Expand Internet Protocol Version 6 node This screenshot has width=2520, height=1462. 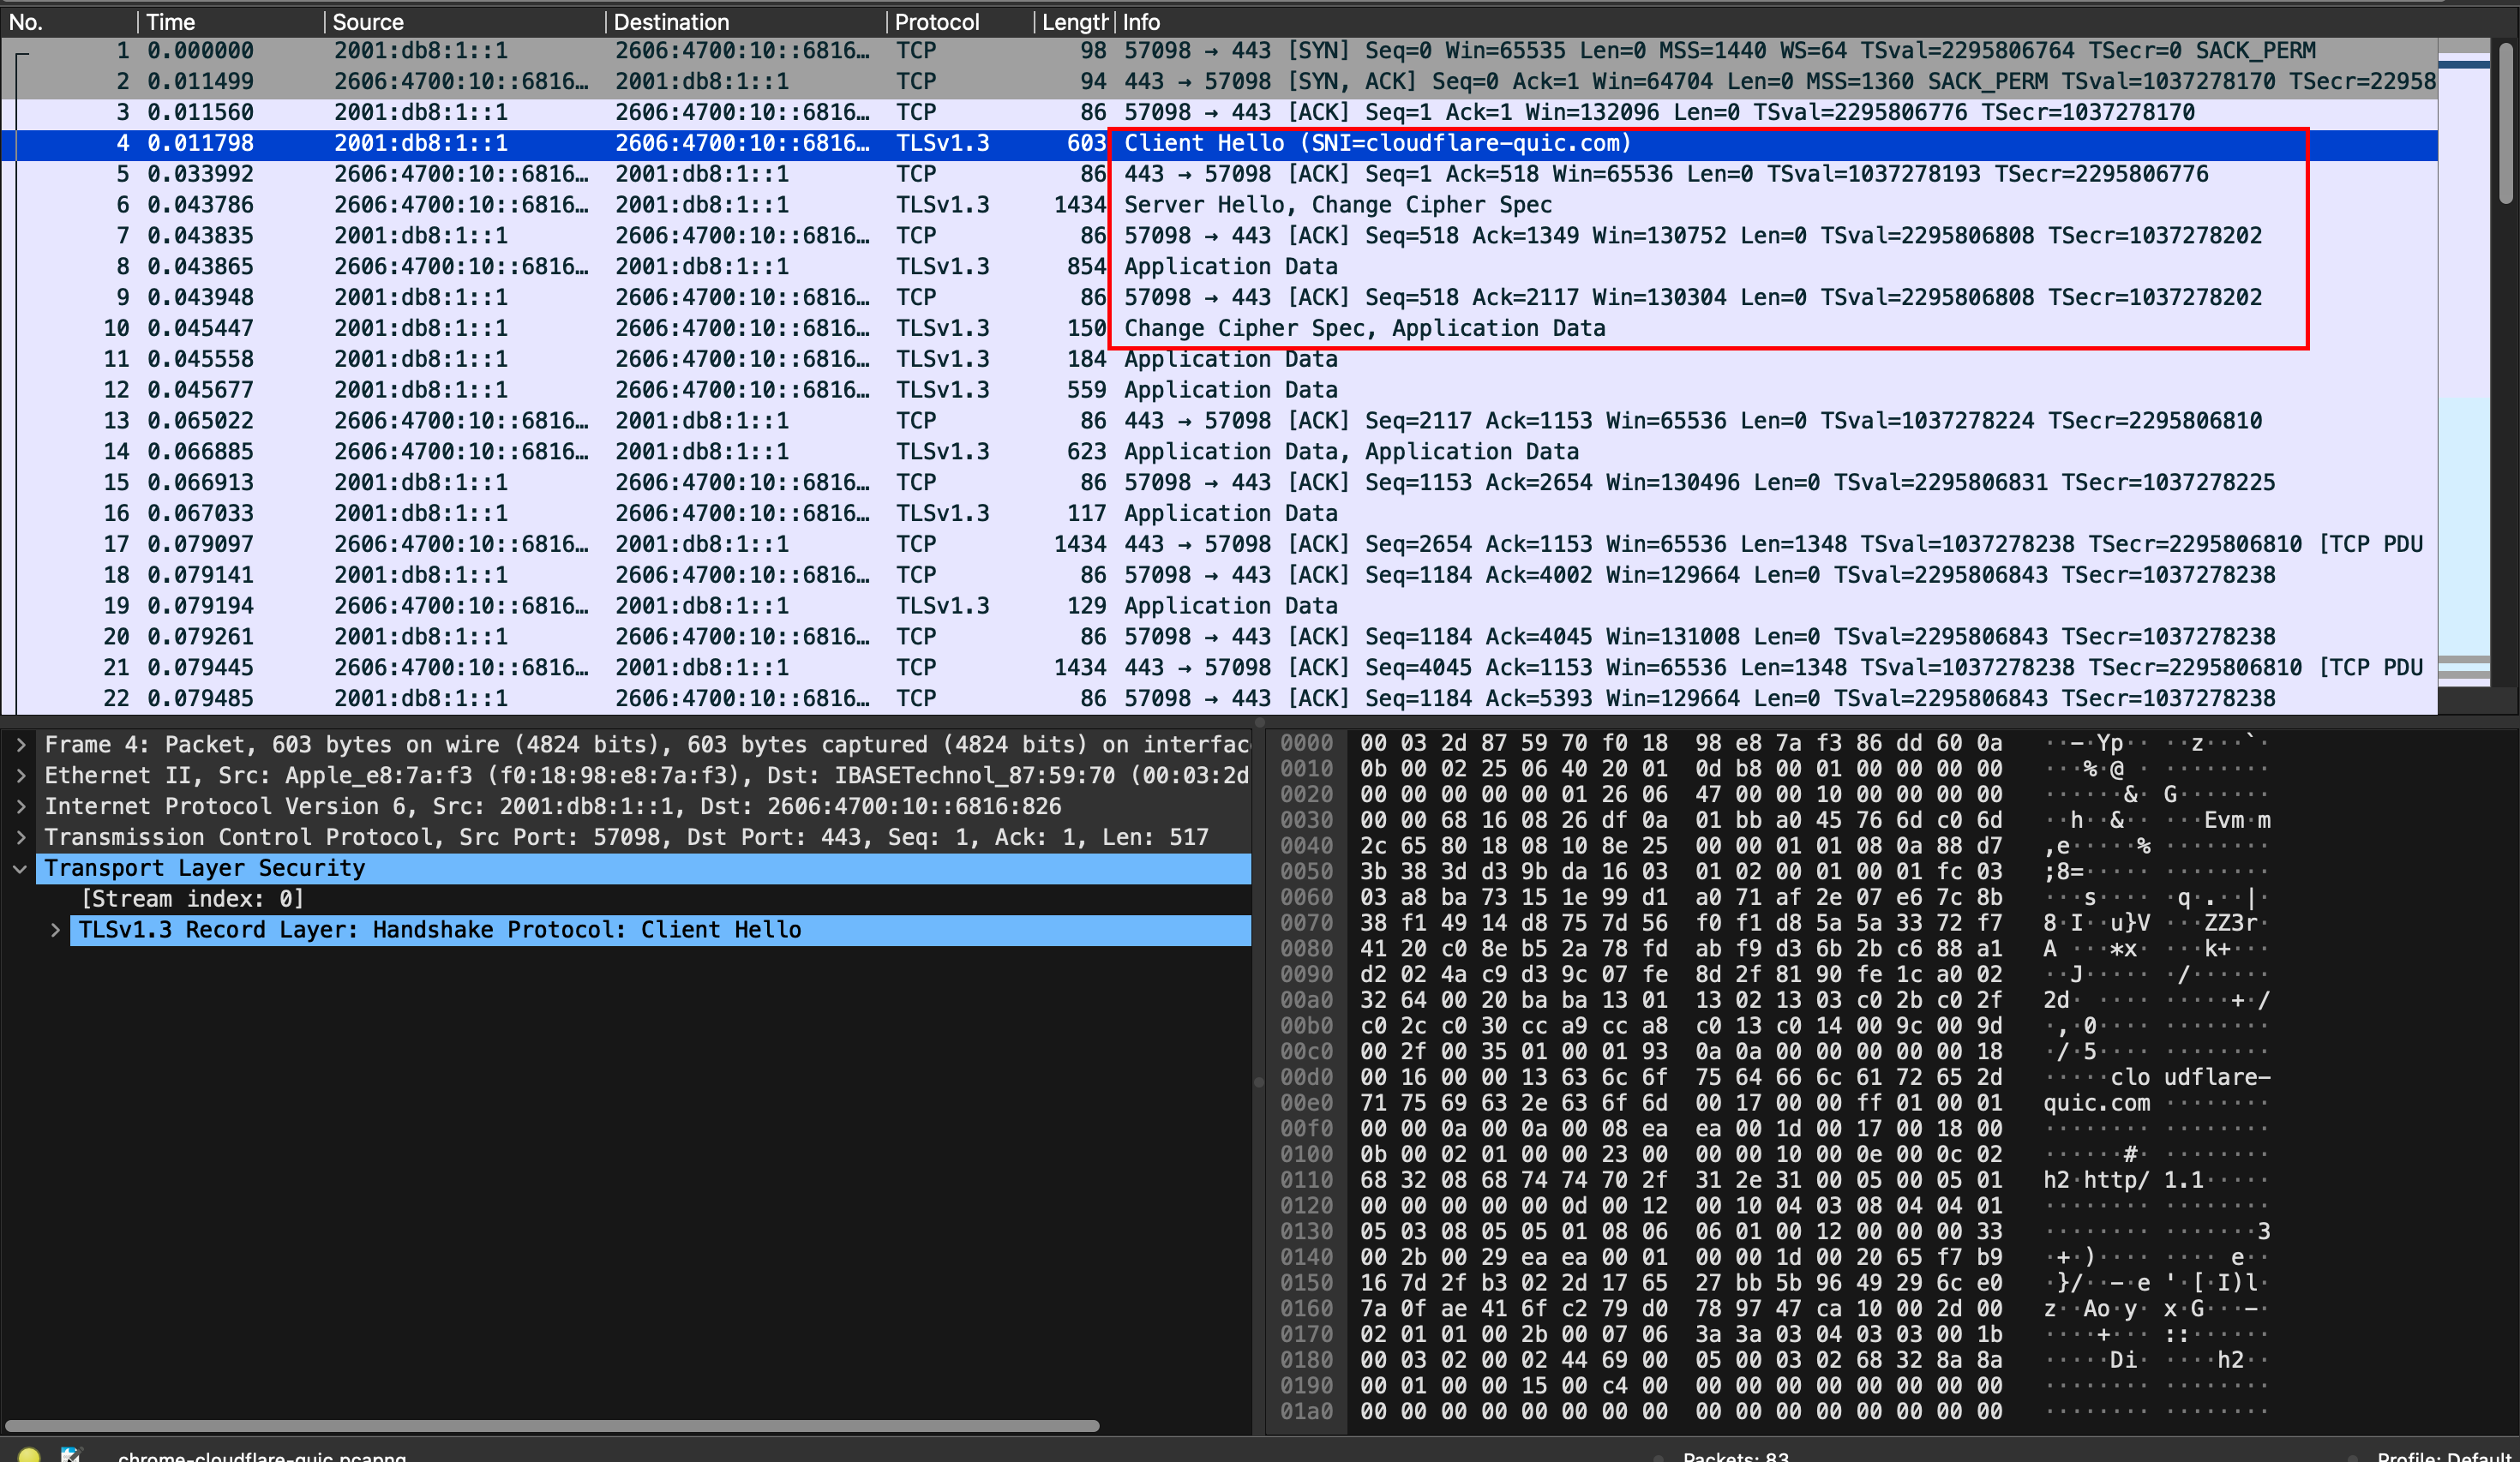[x=20, y=806]
